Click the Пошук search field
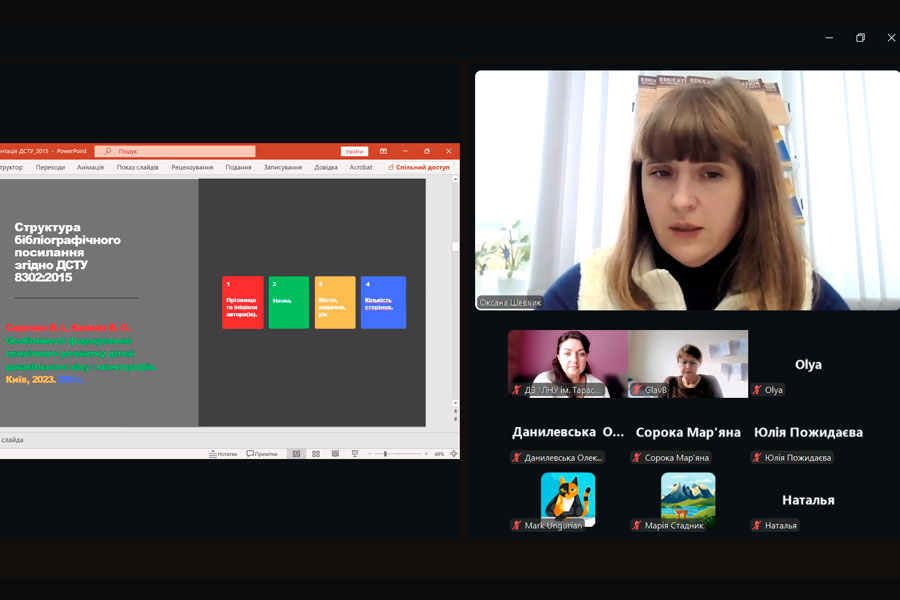The height and width of the screenshot is (600, 900). tap(175, 151)
